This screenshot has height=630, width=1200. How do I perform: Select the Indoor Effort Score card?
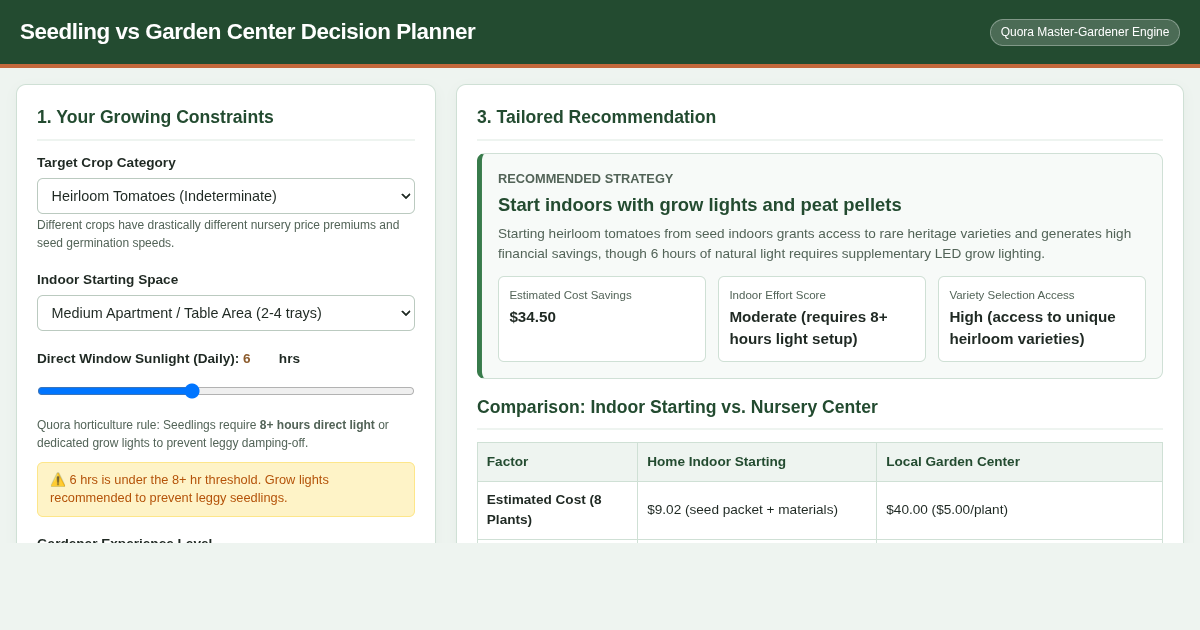(822, 319)
